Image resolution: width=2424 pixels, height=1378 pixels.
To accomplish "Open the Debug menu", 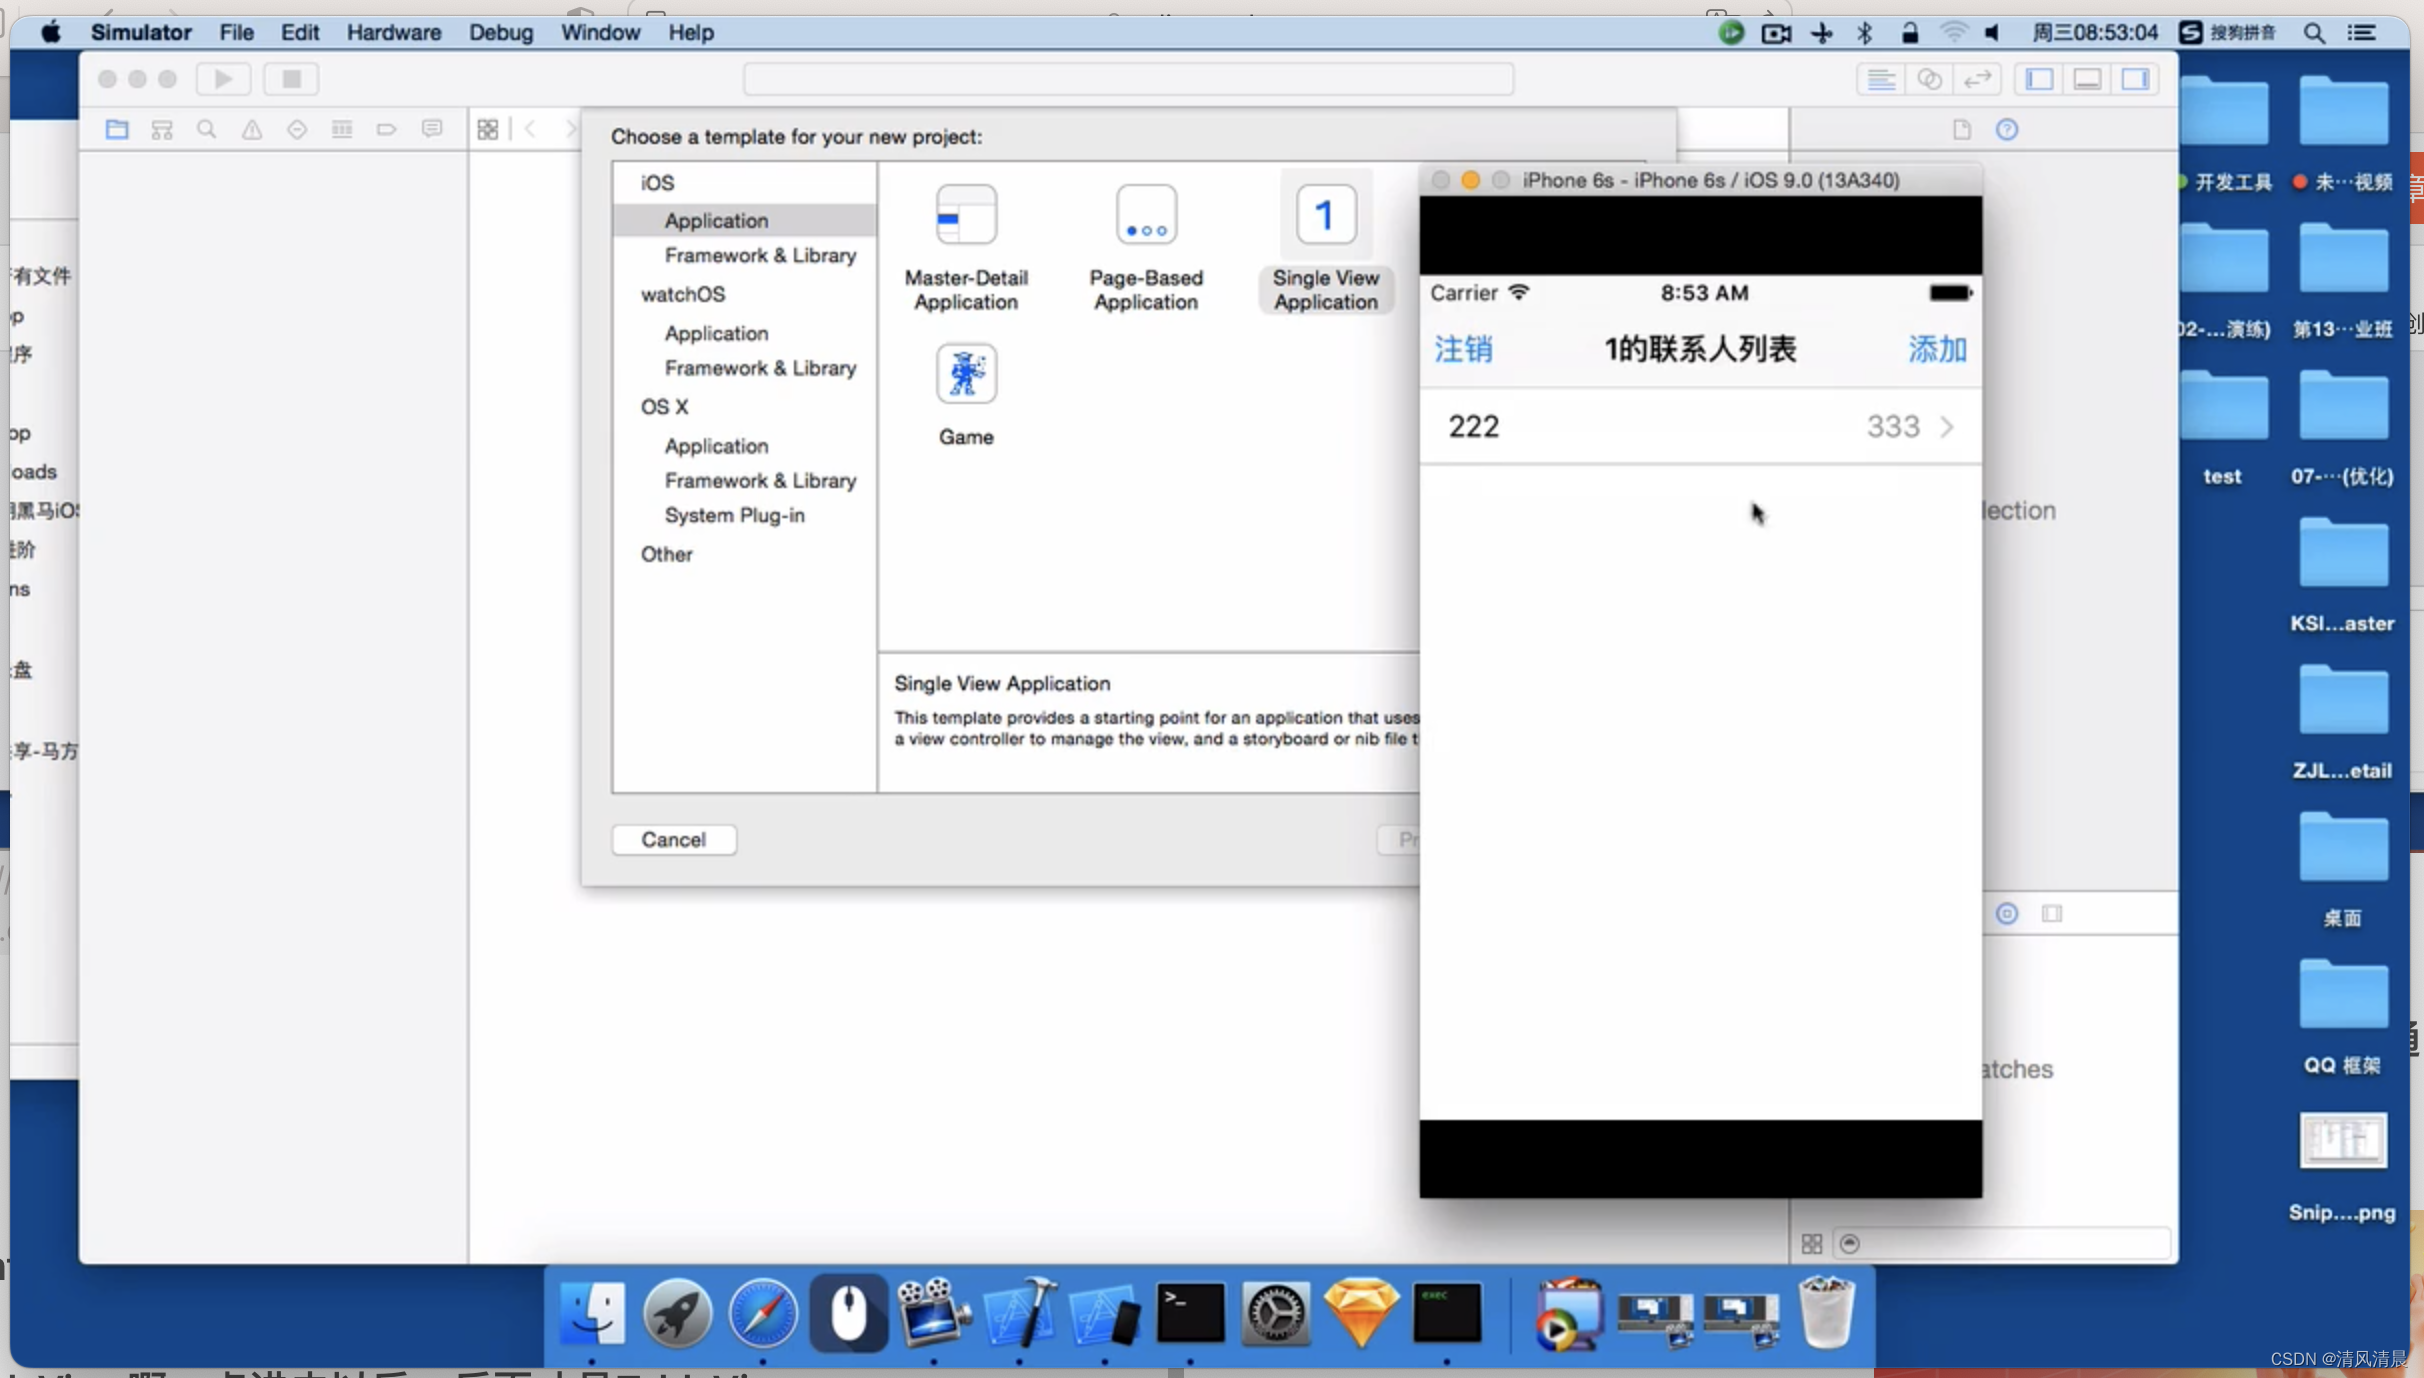I will pos(501,32).
